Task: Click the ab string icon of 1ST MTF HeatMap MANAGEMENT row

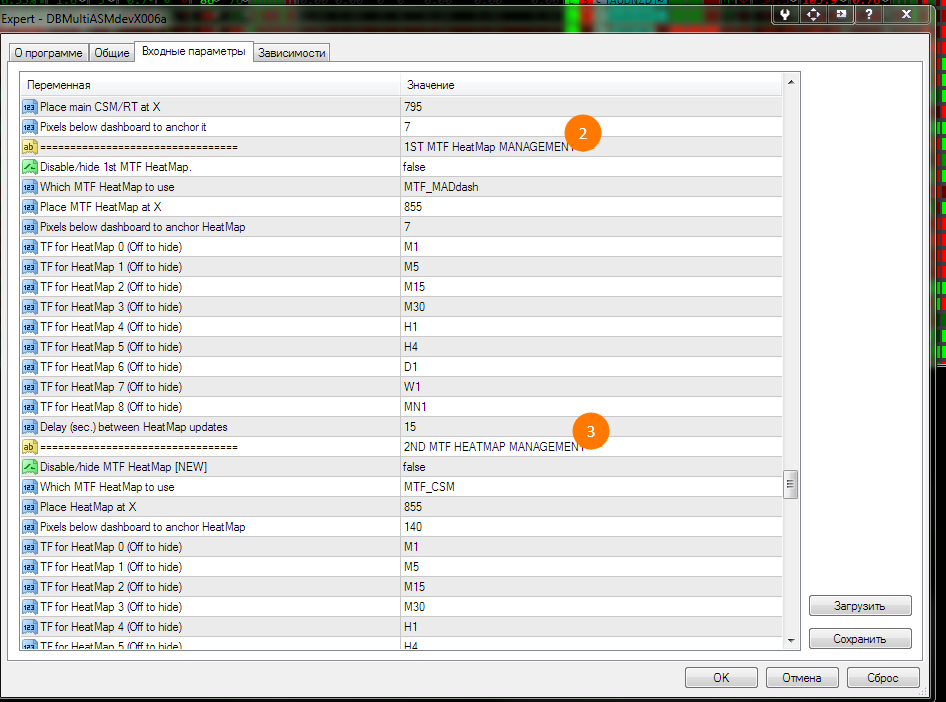Action: point(30,147)
